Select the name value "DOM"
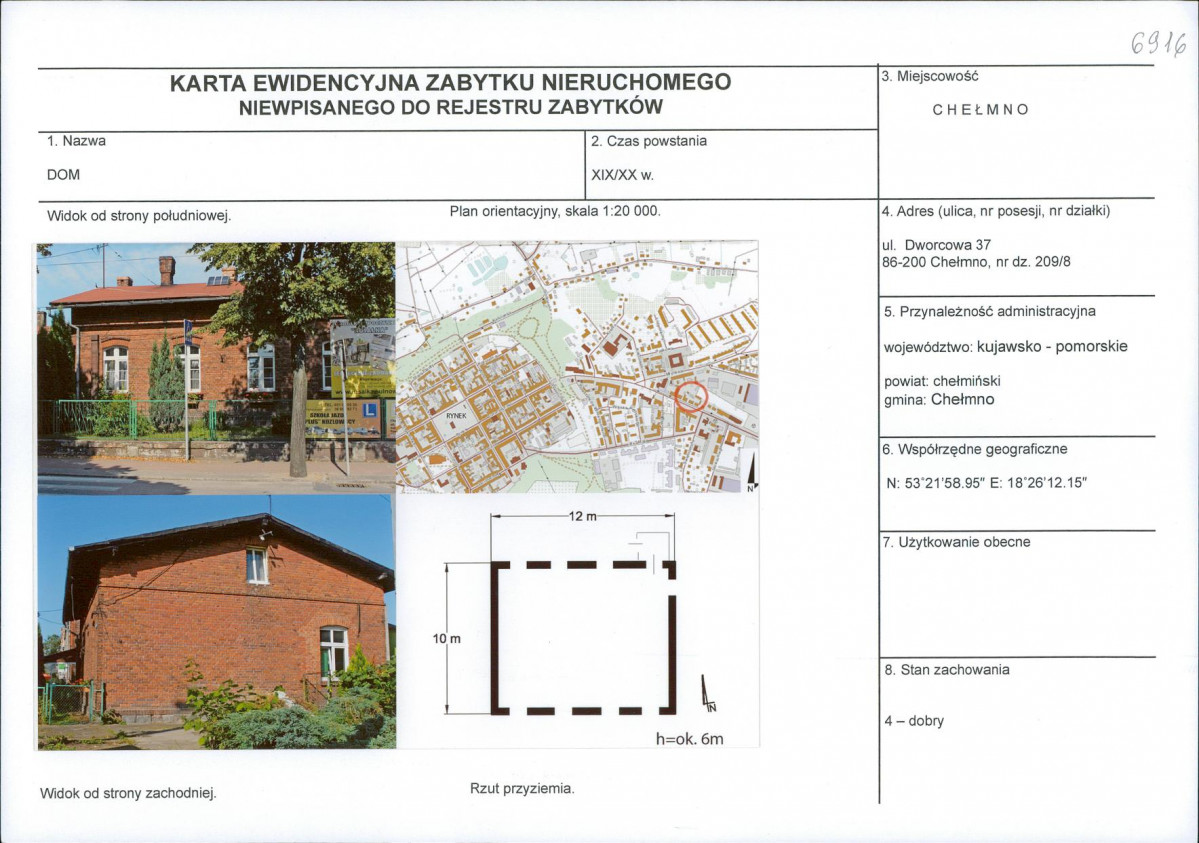Viewport: 1199px width, 843px height. tap(63, 174)
